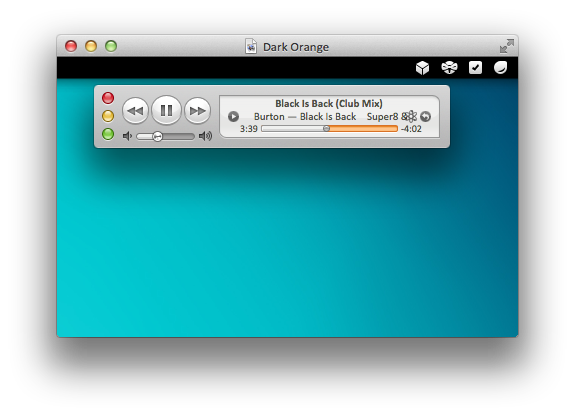The height and width of the screenshot is (416, 575).
Task: Click the song progress bar thumb
Action: [326, 128]
